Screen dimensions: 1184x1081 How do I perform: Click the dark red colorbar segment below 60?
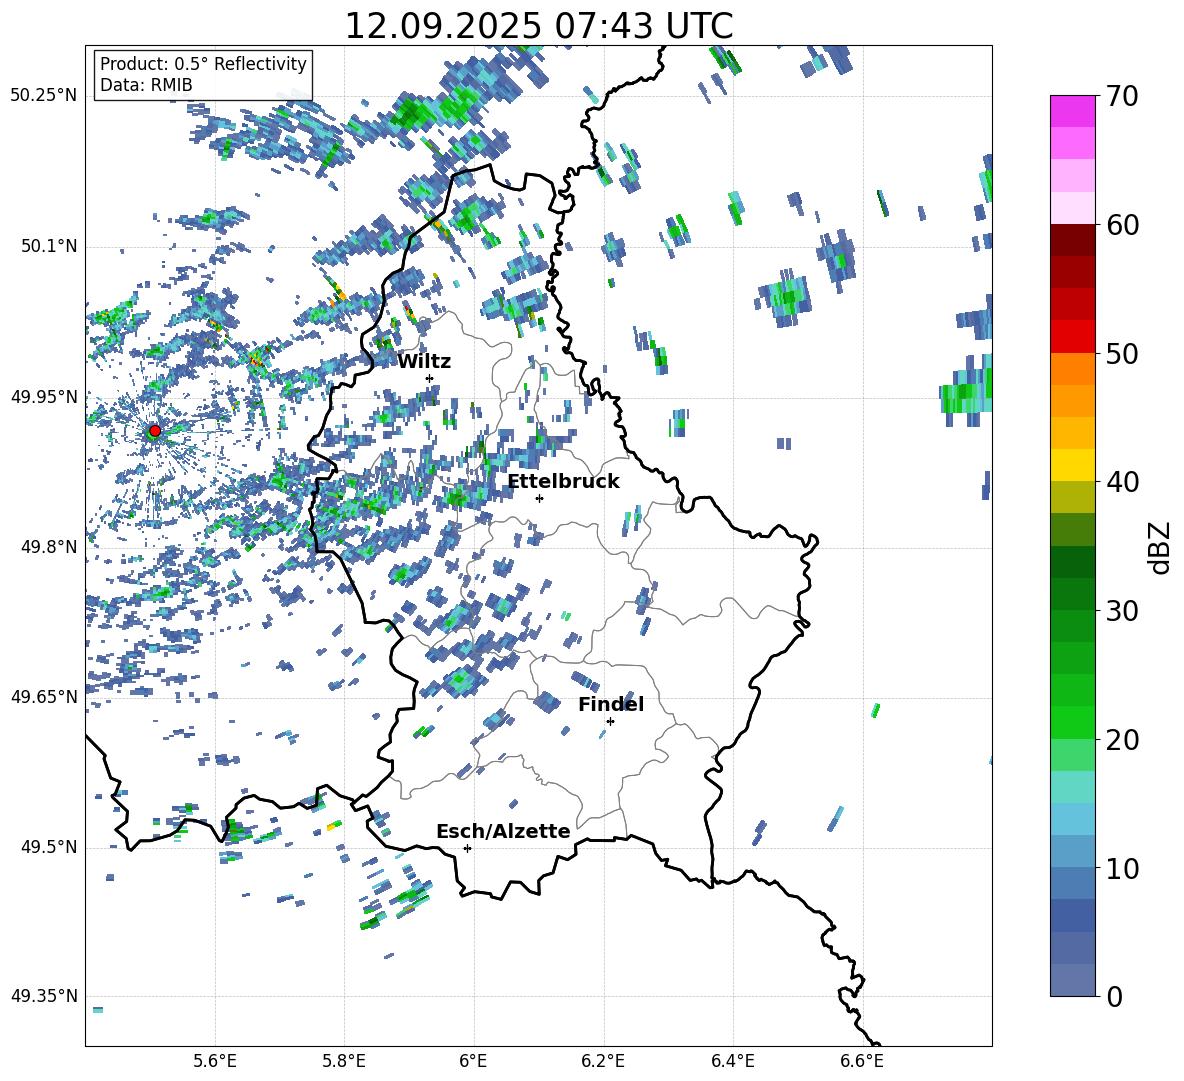pos(1073,240)
